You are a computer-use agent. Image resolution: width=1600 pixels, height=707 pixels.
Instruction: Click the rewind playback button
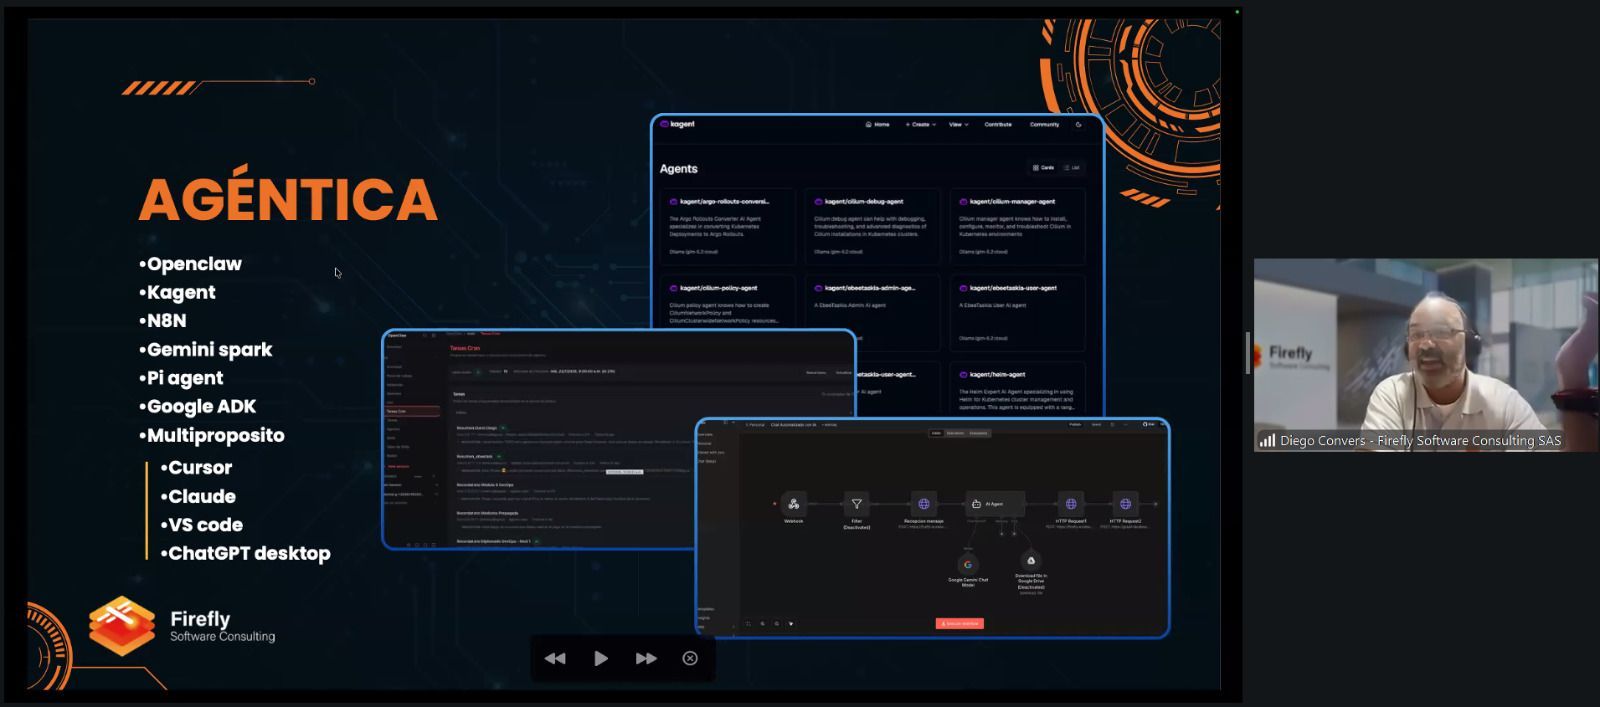(x=555, y=658)
